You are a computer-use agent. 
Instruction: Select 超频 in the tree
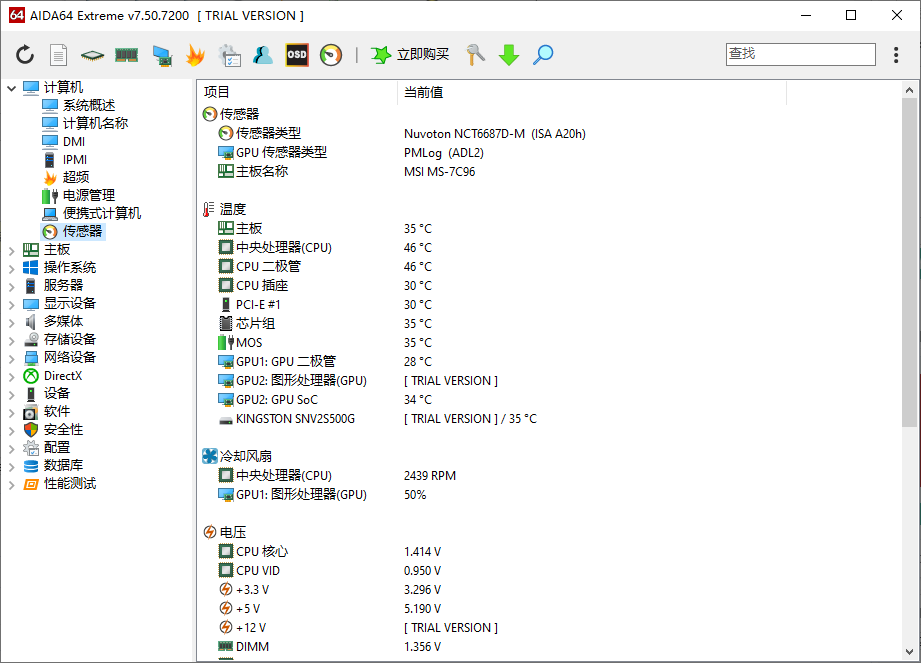[x=76, y=177]
